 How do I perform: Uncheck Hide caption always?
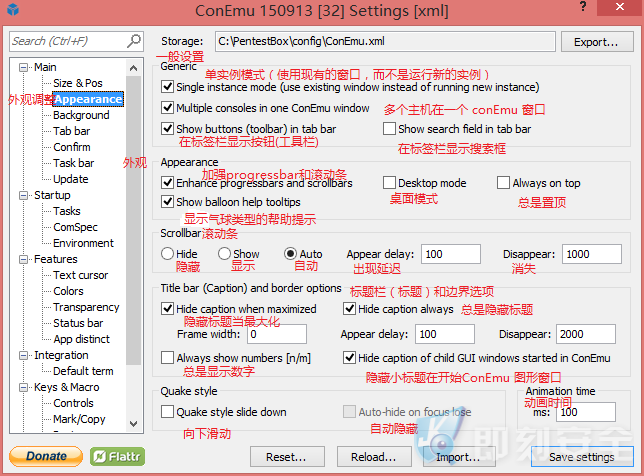(x=349, y=308)
